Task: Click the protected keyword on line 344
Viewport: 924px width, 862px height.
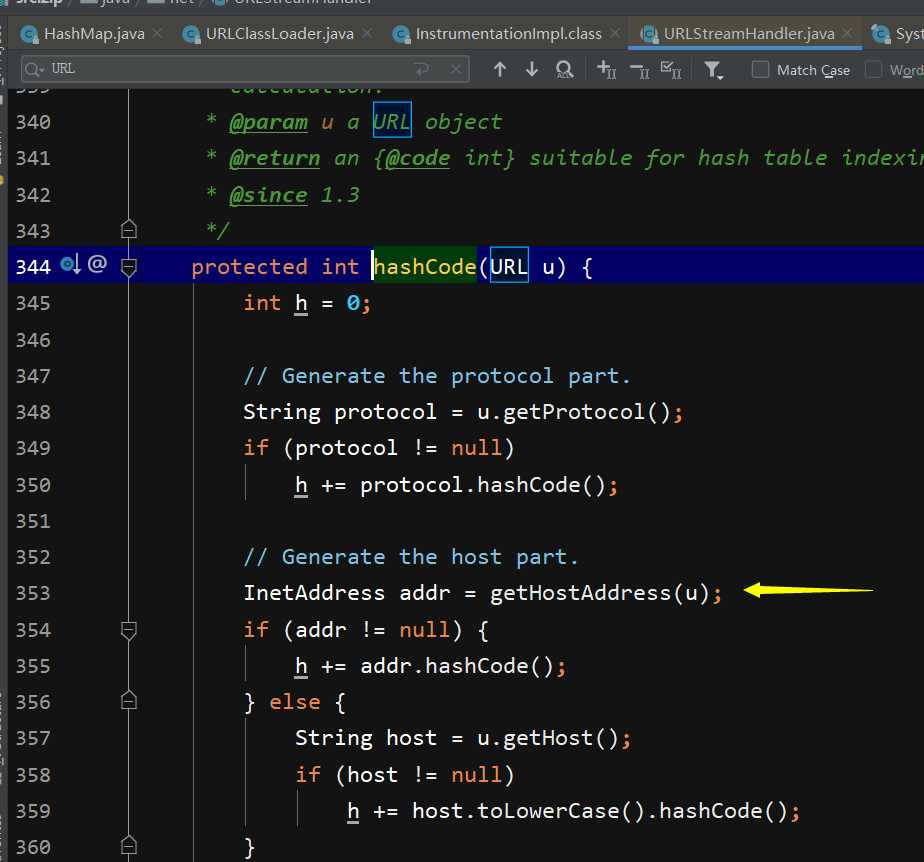Action: pyautogui.click(x=249, y=267)
